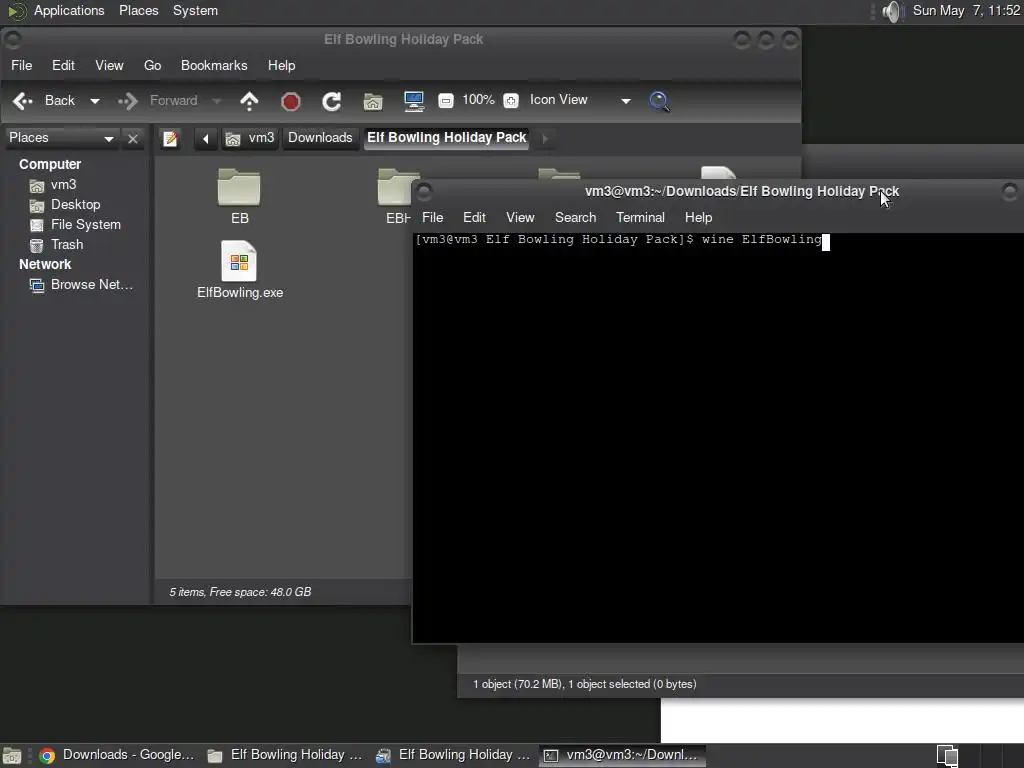
Task: Open file manager Edit menu
Action: [63, 65]
